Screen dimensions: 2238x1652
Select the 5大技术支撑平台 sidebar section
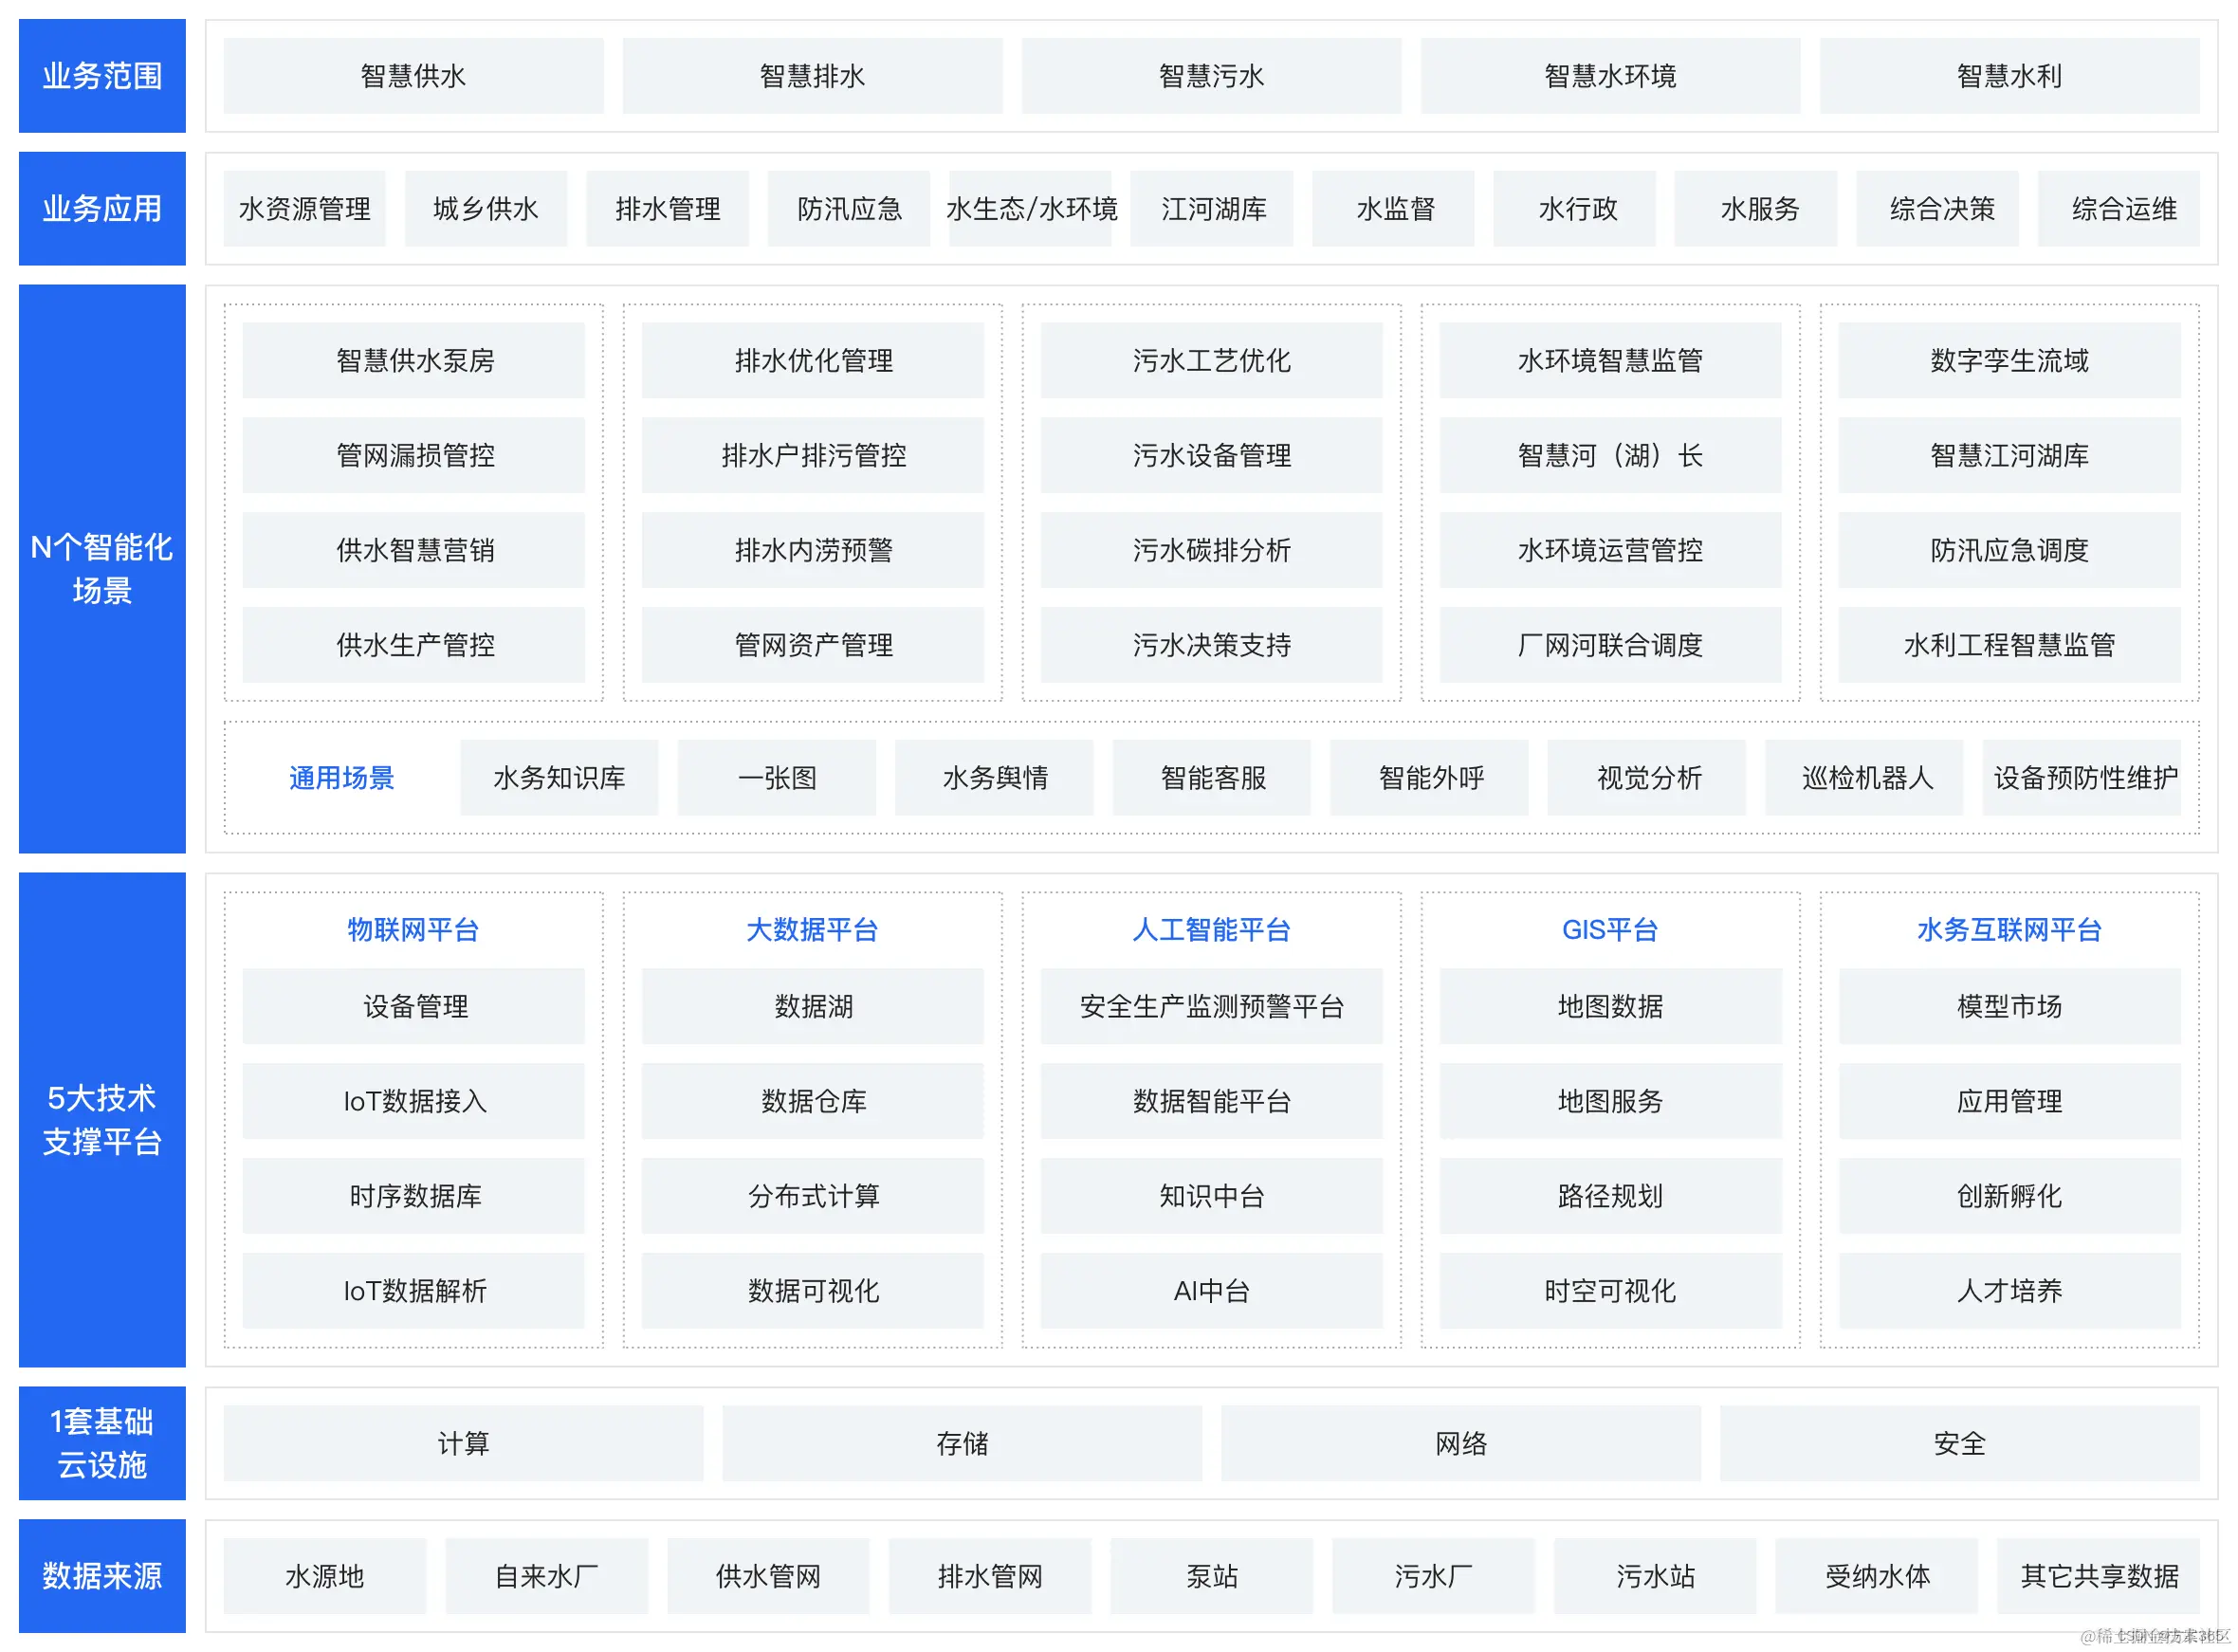[102, 1120]
